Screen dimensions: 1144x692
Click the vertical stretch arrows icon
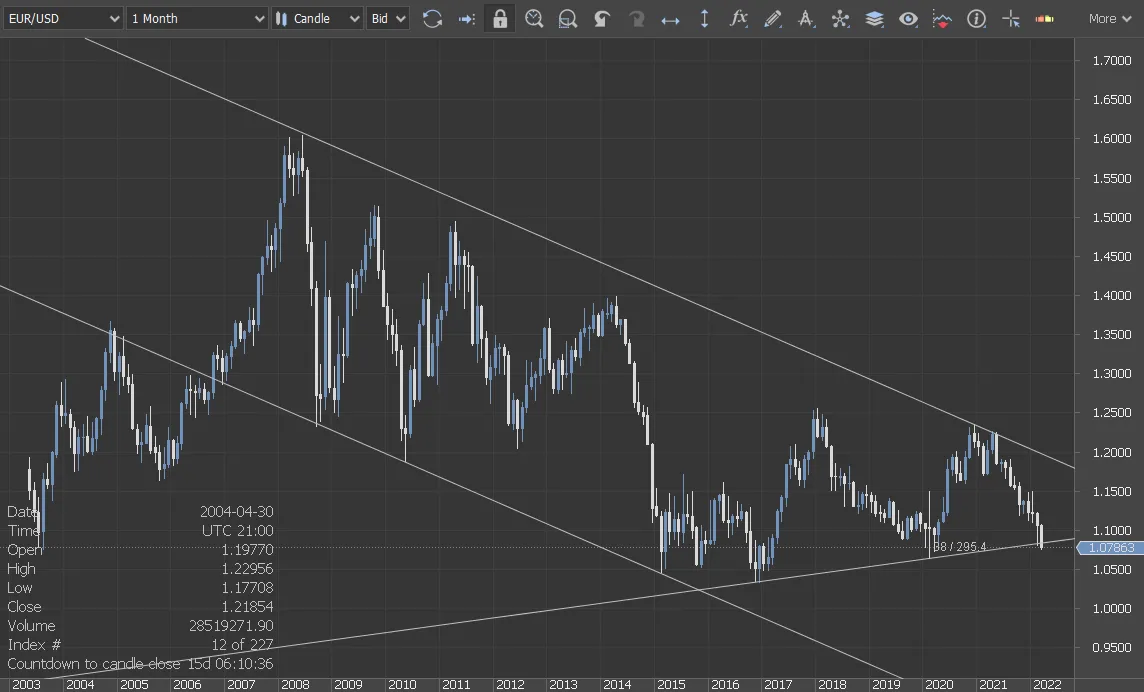point(704,18)
